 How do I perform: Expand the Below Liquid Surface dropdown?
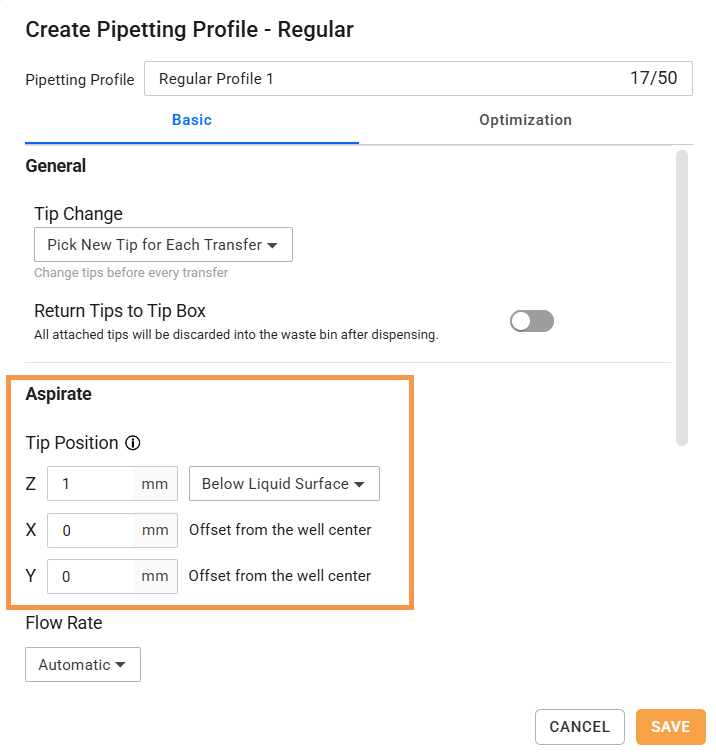[x=284, y=483]
